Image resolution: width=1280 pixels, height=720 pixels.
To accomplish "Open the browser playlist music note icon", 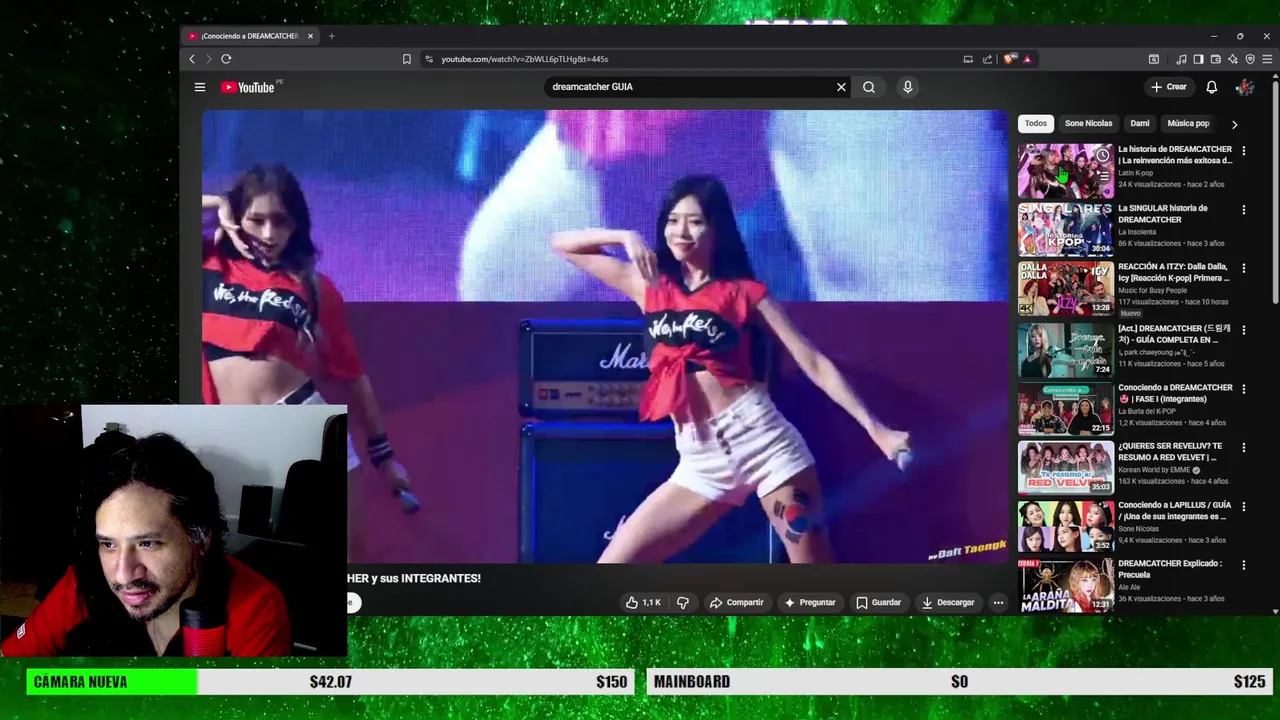I will [x=1181, y=59].
